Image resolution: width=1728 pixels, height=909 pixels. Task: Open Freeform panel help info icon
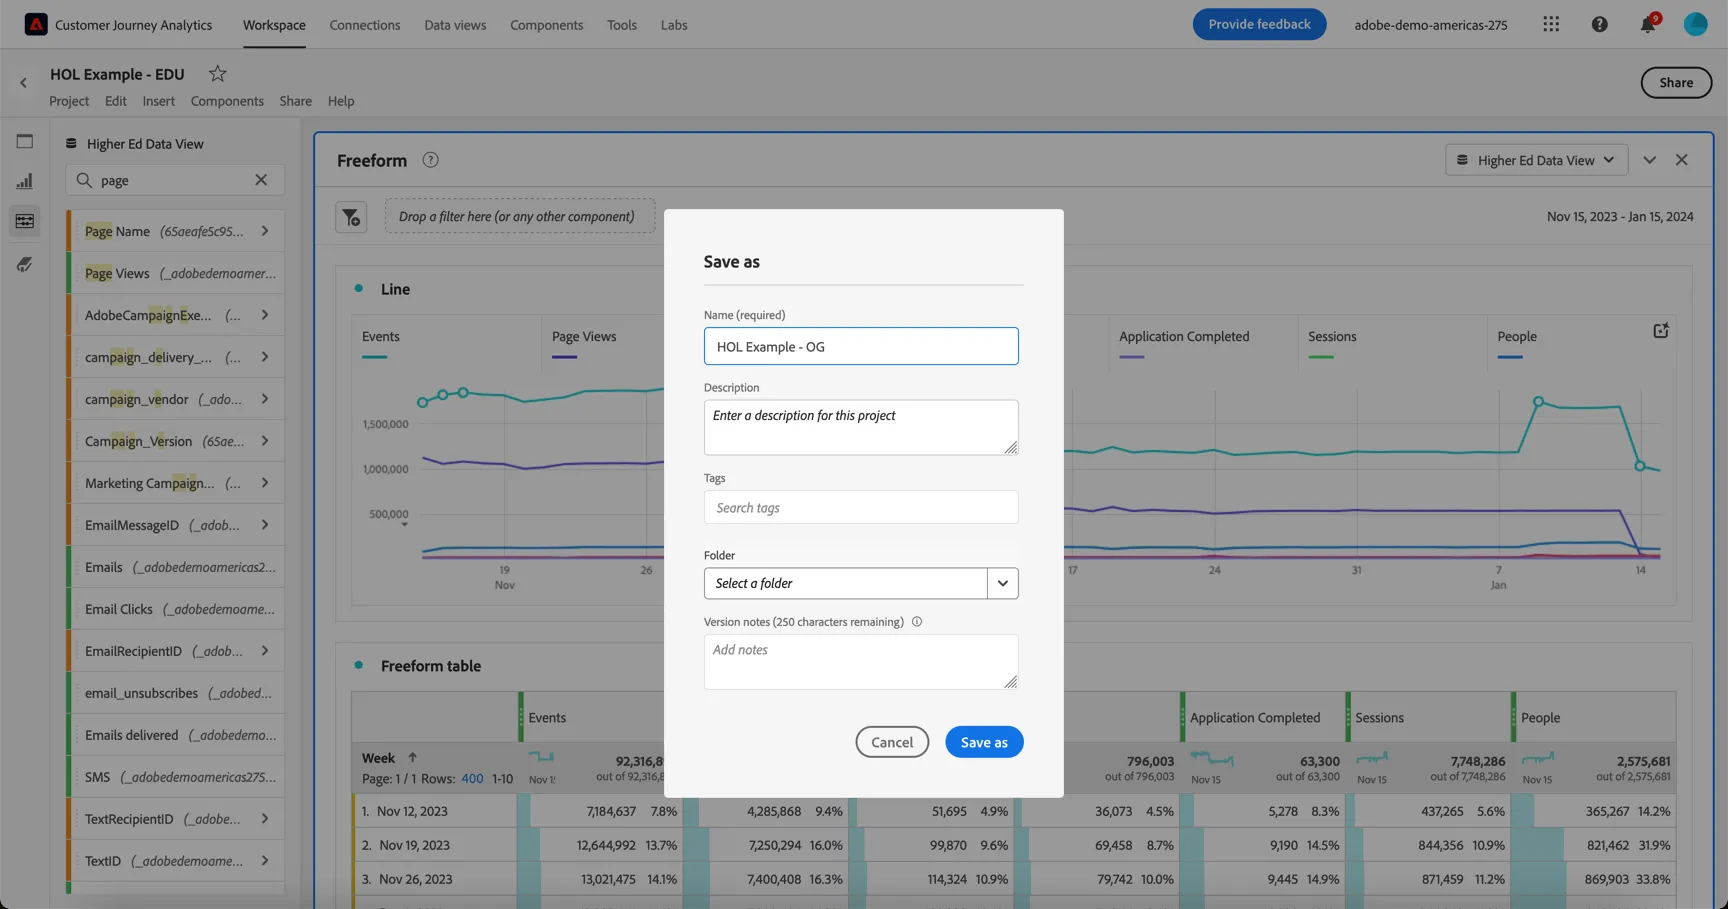pyautogui.click(x=430, y=160)
